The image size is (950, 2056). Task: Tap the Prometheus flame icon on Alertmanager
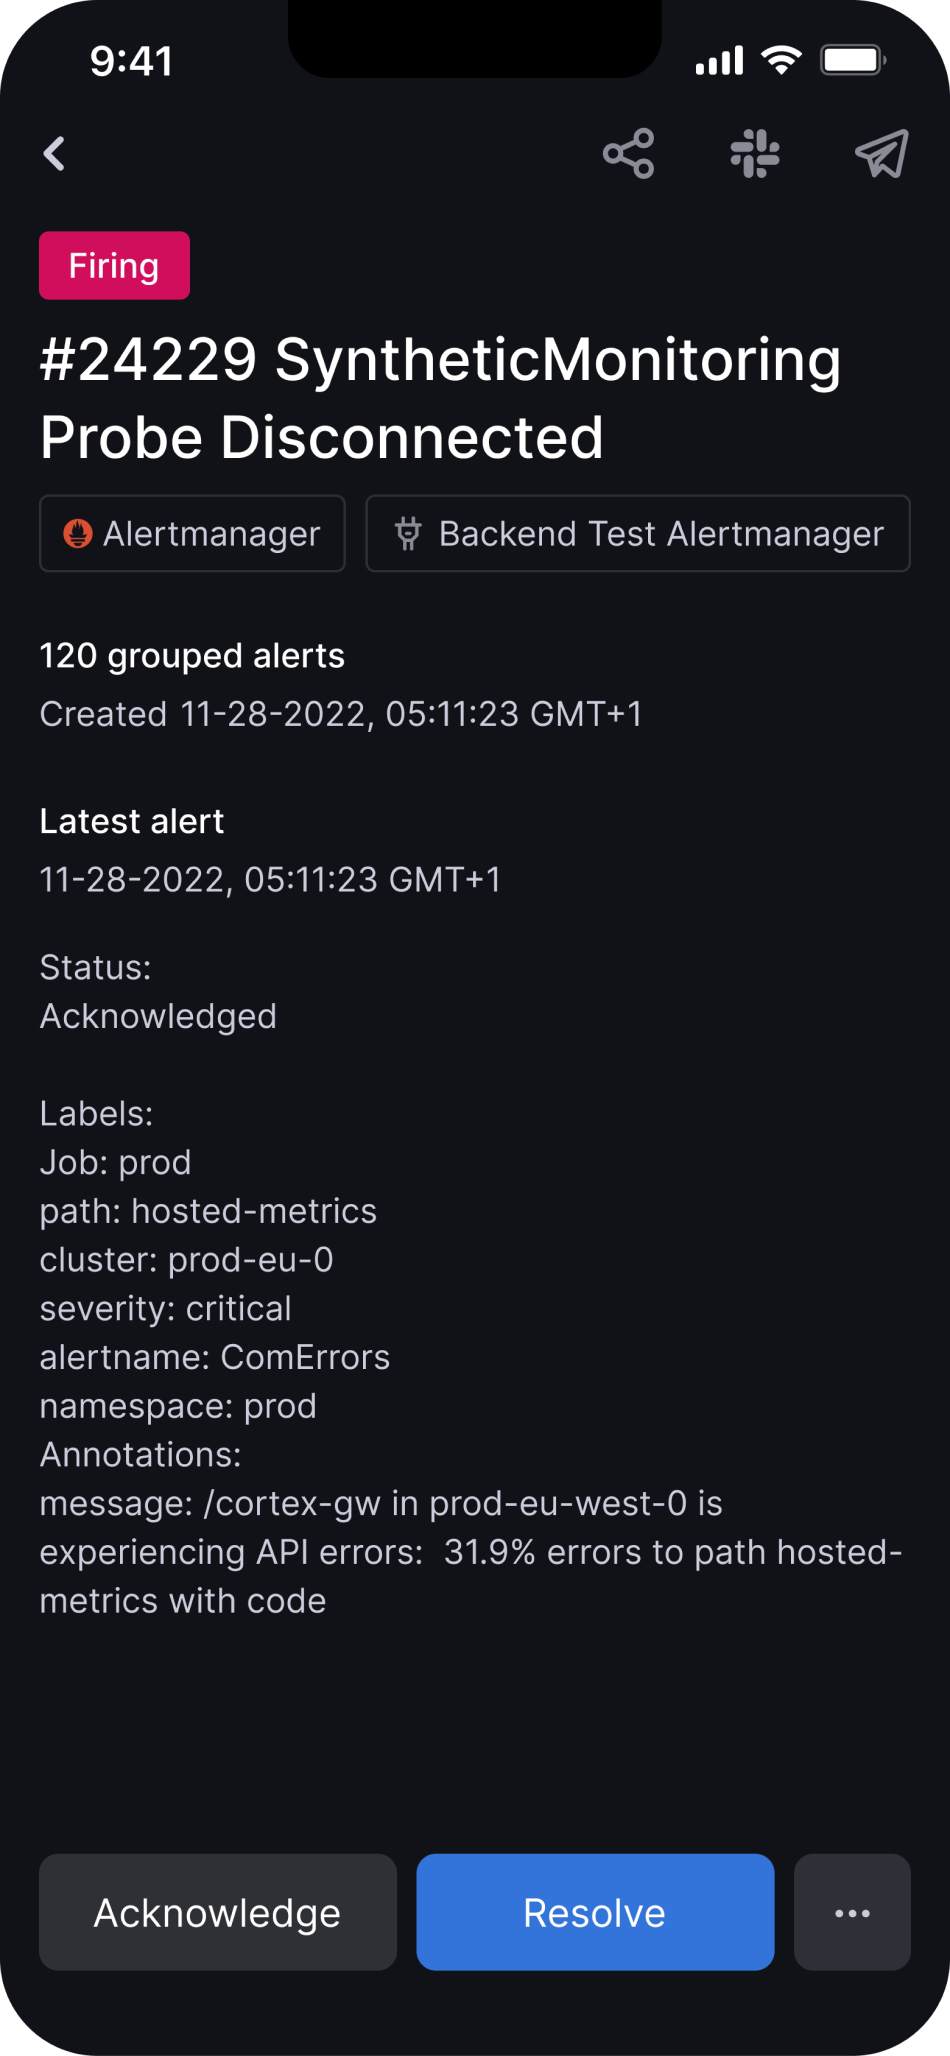78,534
